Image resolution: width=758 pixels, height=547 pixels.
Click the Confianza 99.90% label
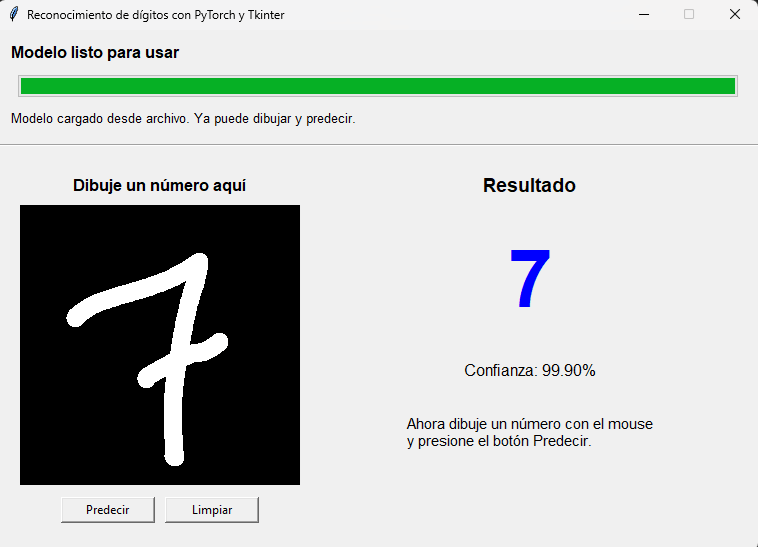tap(530, 371)
